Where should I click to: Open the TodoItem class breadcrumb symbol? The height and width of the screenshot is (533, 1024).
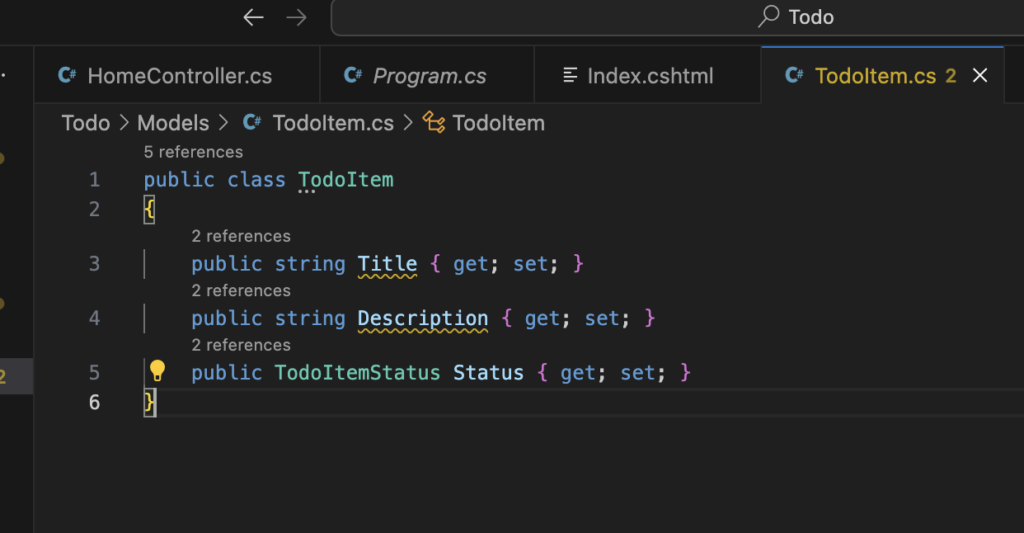coord(498,123)
